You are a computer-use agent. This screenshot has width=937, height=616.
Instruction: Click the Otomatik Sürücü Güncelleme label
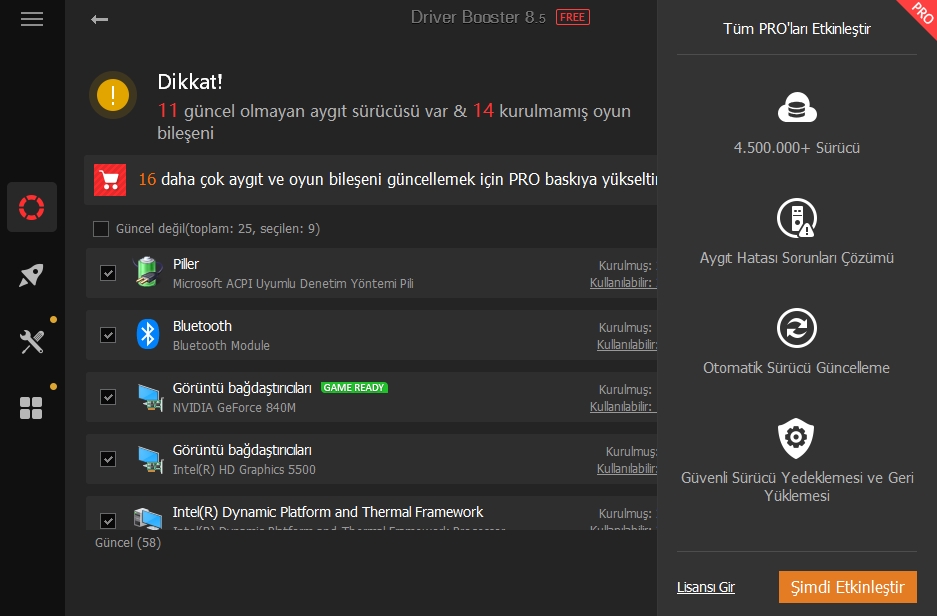coord(796,367)
